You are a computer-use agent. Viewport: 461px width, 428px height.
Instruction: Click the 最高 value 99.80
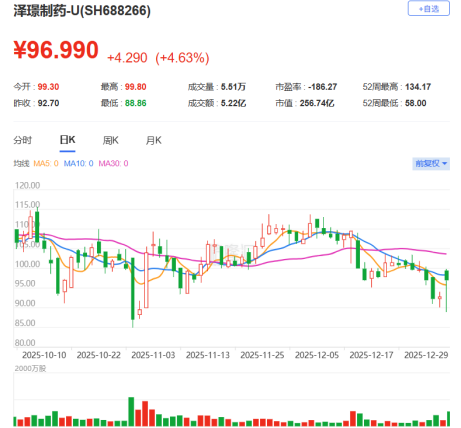click(136, 87)
